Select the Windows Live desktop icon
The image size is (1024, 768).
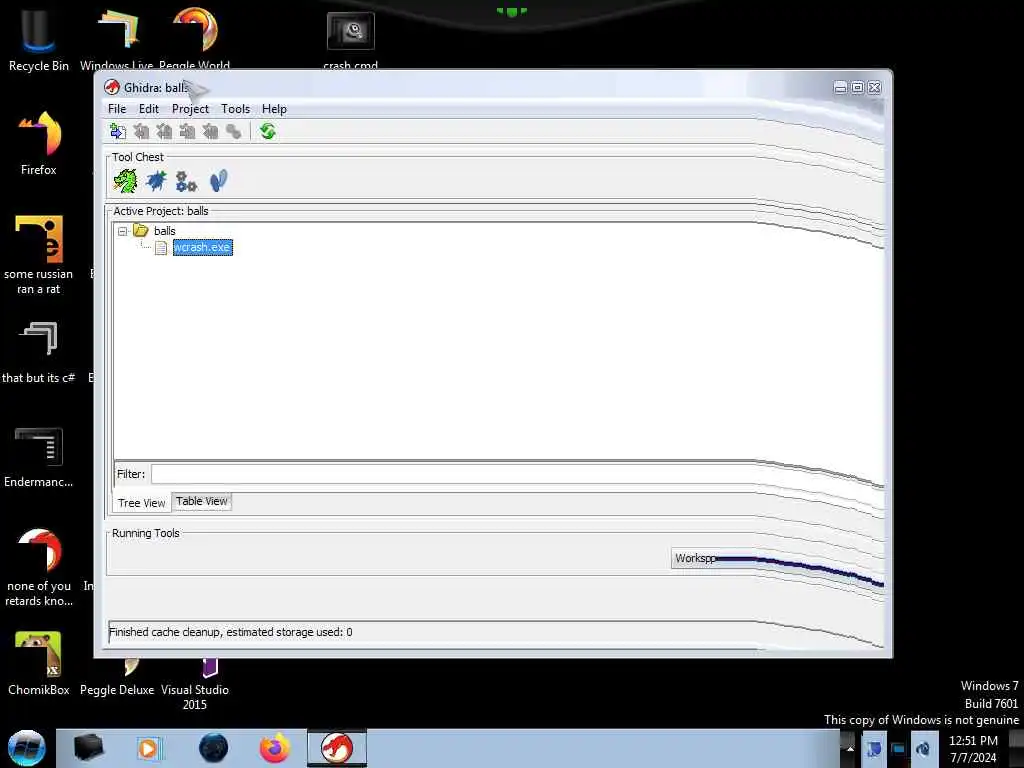pyautogui.click(x=117, y=40)
